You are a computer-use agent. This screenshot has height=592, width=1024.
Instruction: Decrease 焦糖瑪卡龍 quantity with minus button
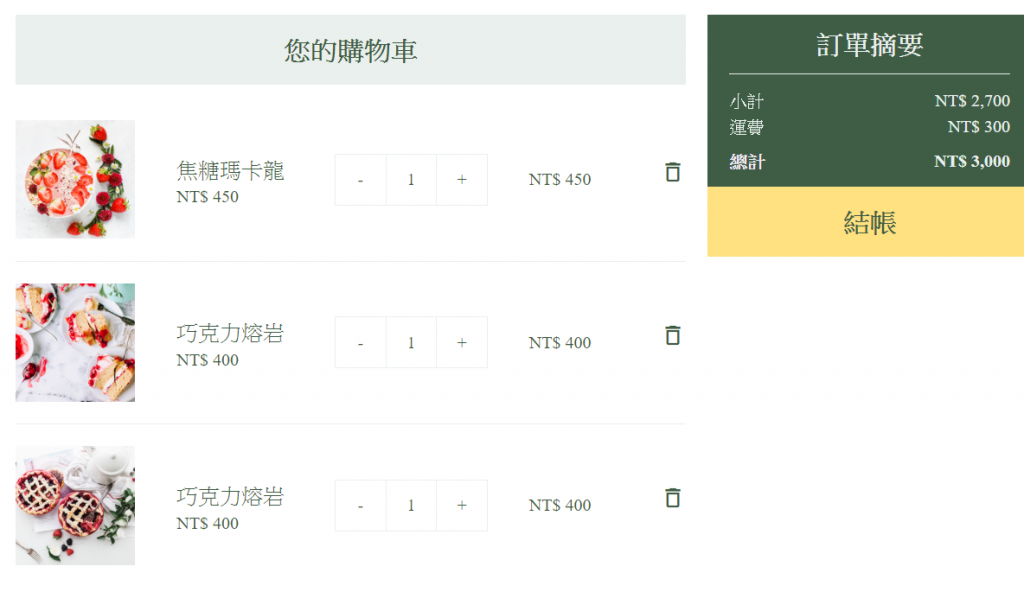(x=360, y=180)
